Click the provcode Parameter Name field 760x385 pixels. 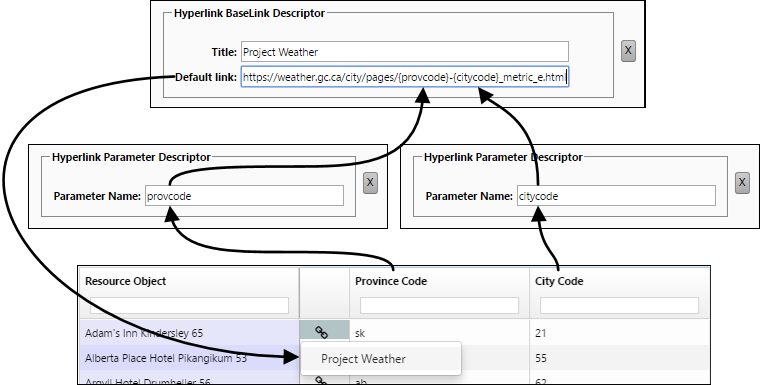pyautogui.click(x=244, y=196)
